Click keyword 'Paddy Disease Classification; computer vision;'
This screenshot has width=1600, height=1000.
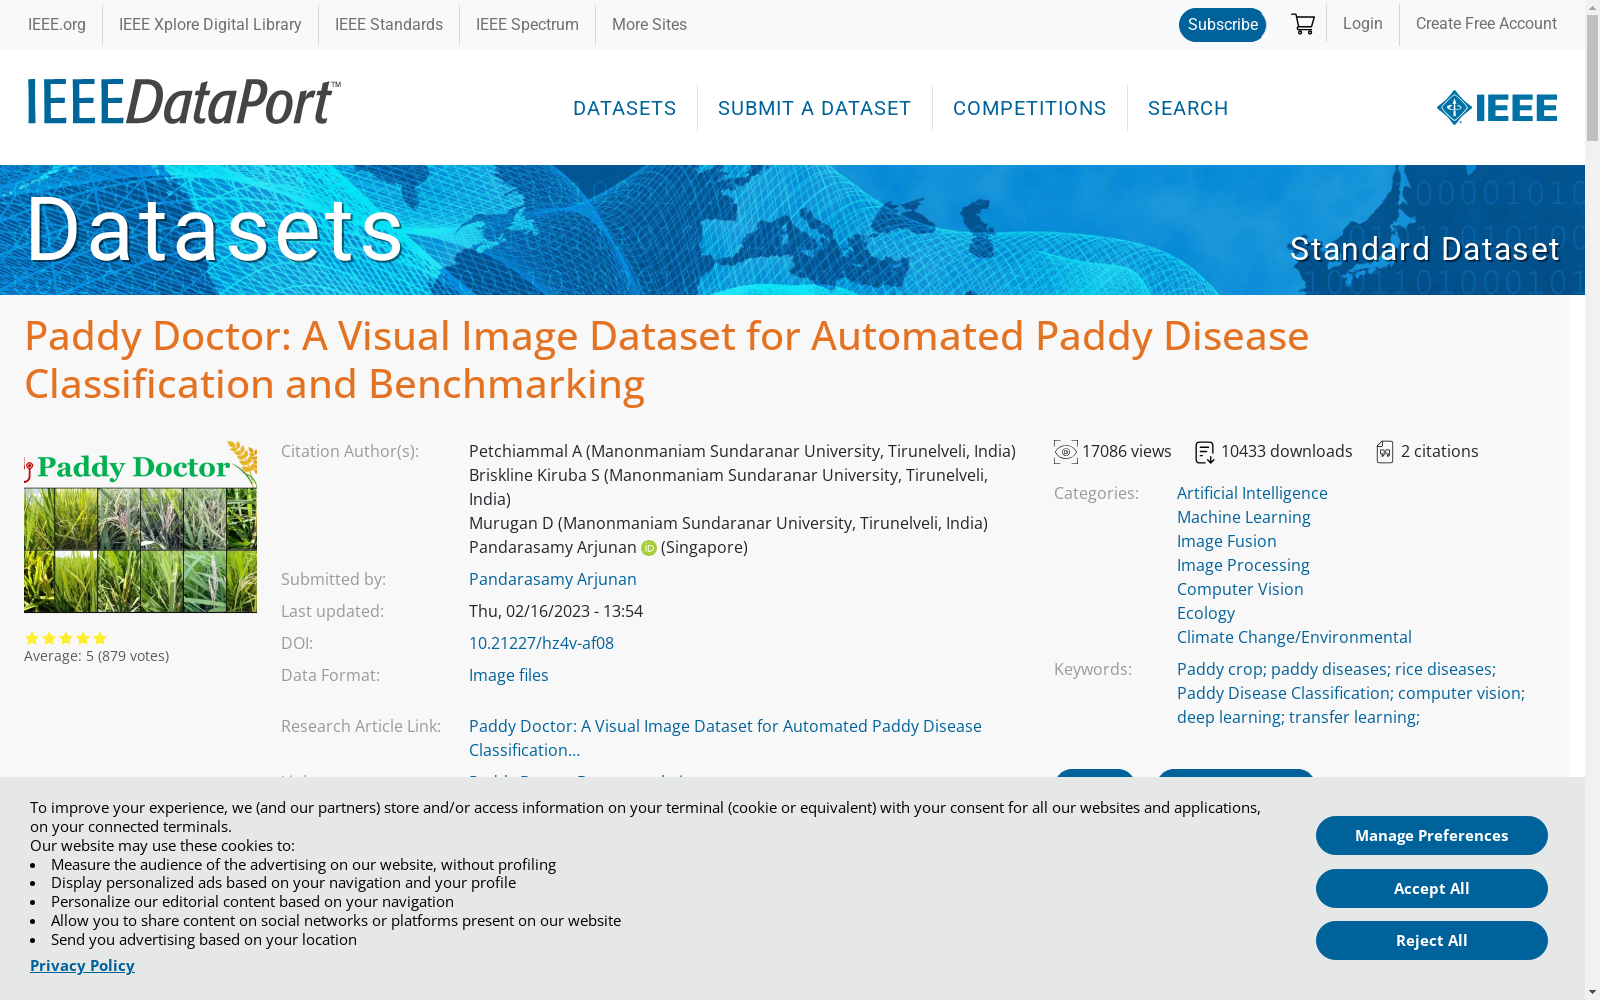tap(1351, 693)
